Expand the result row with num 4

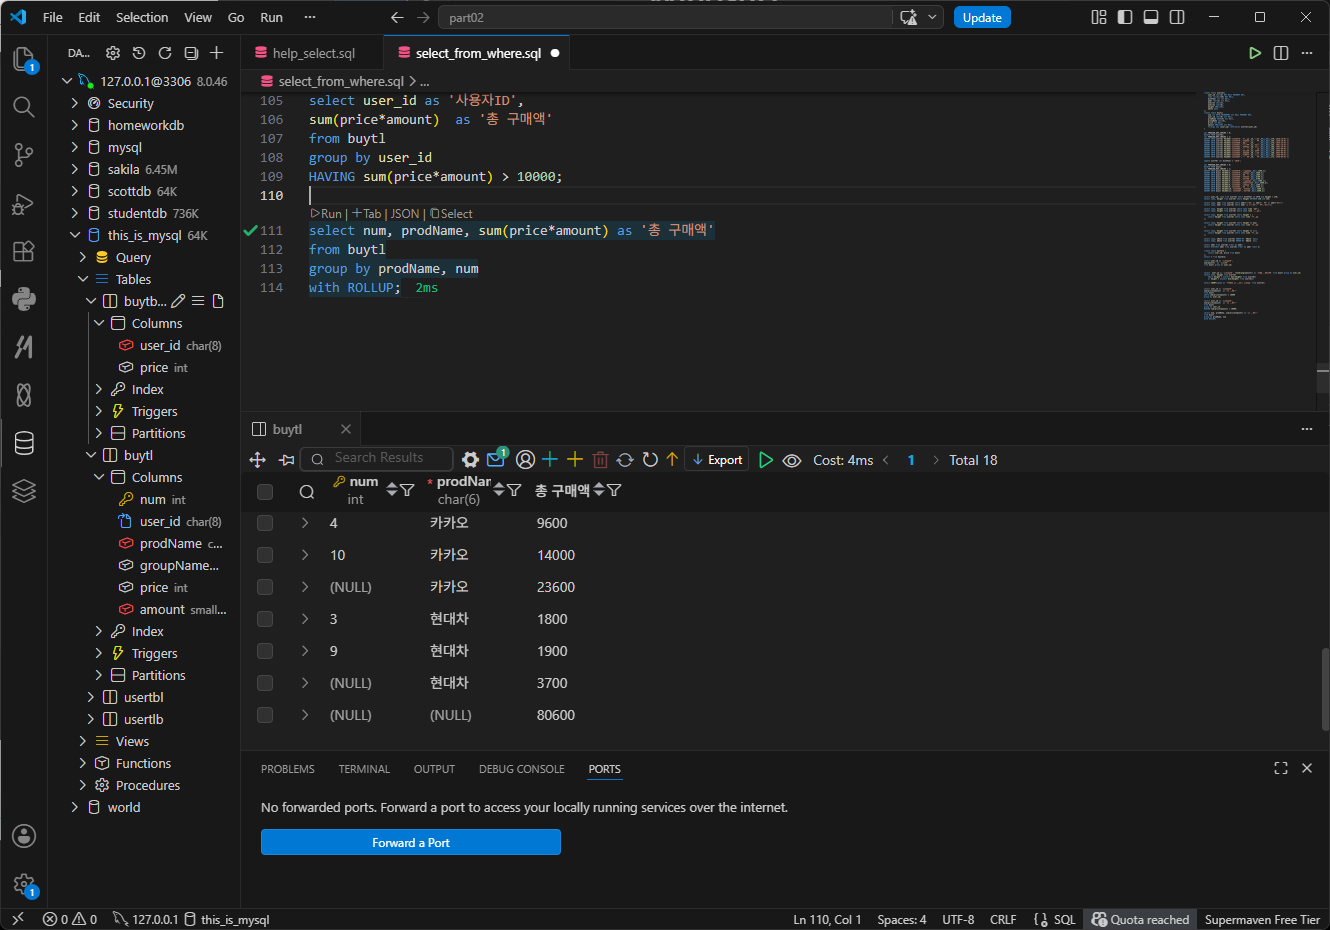coord(305,523)
